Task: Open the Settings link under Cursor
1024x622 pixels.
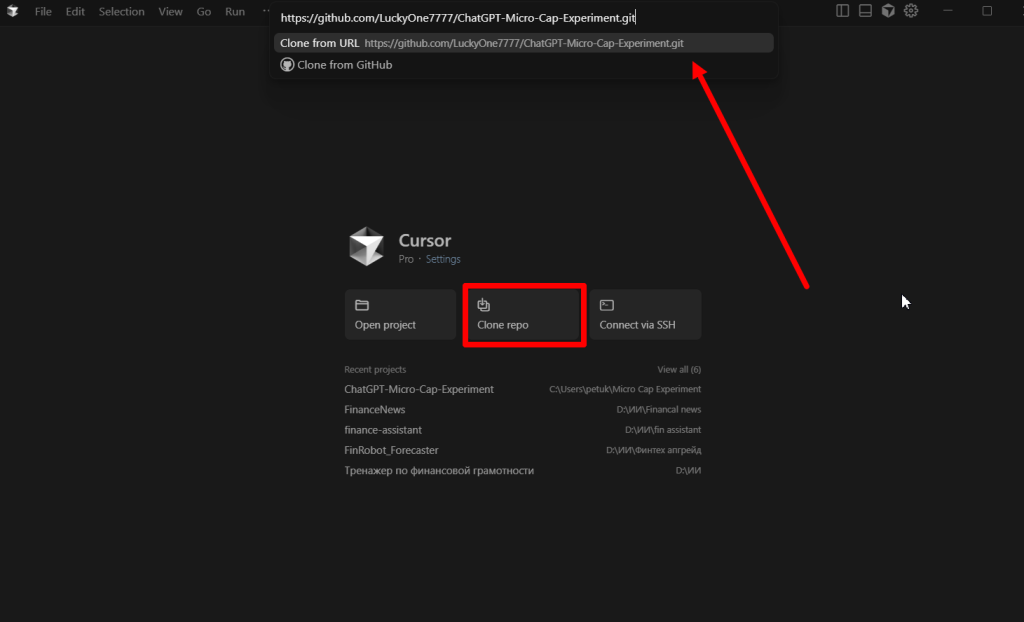Action: [443, 259]
